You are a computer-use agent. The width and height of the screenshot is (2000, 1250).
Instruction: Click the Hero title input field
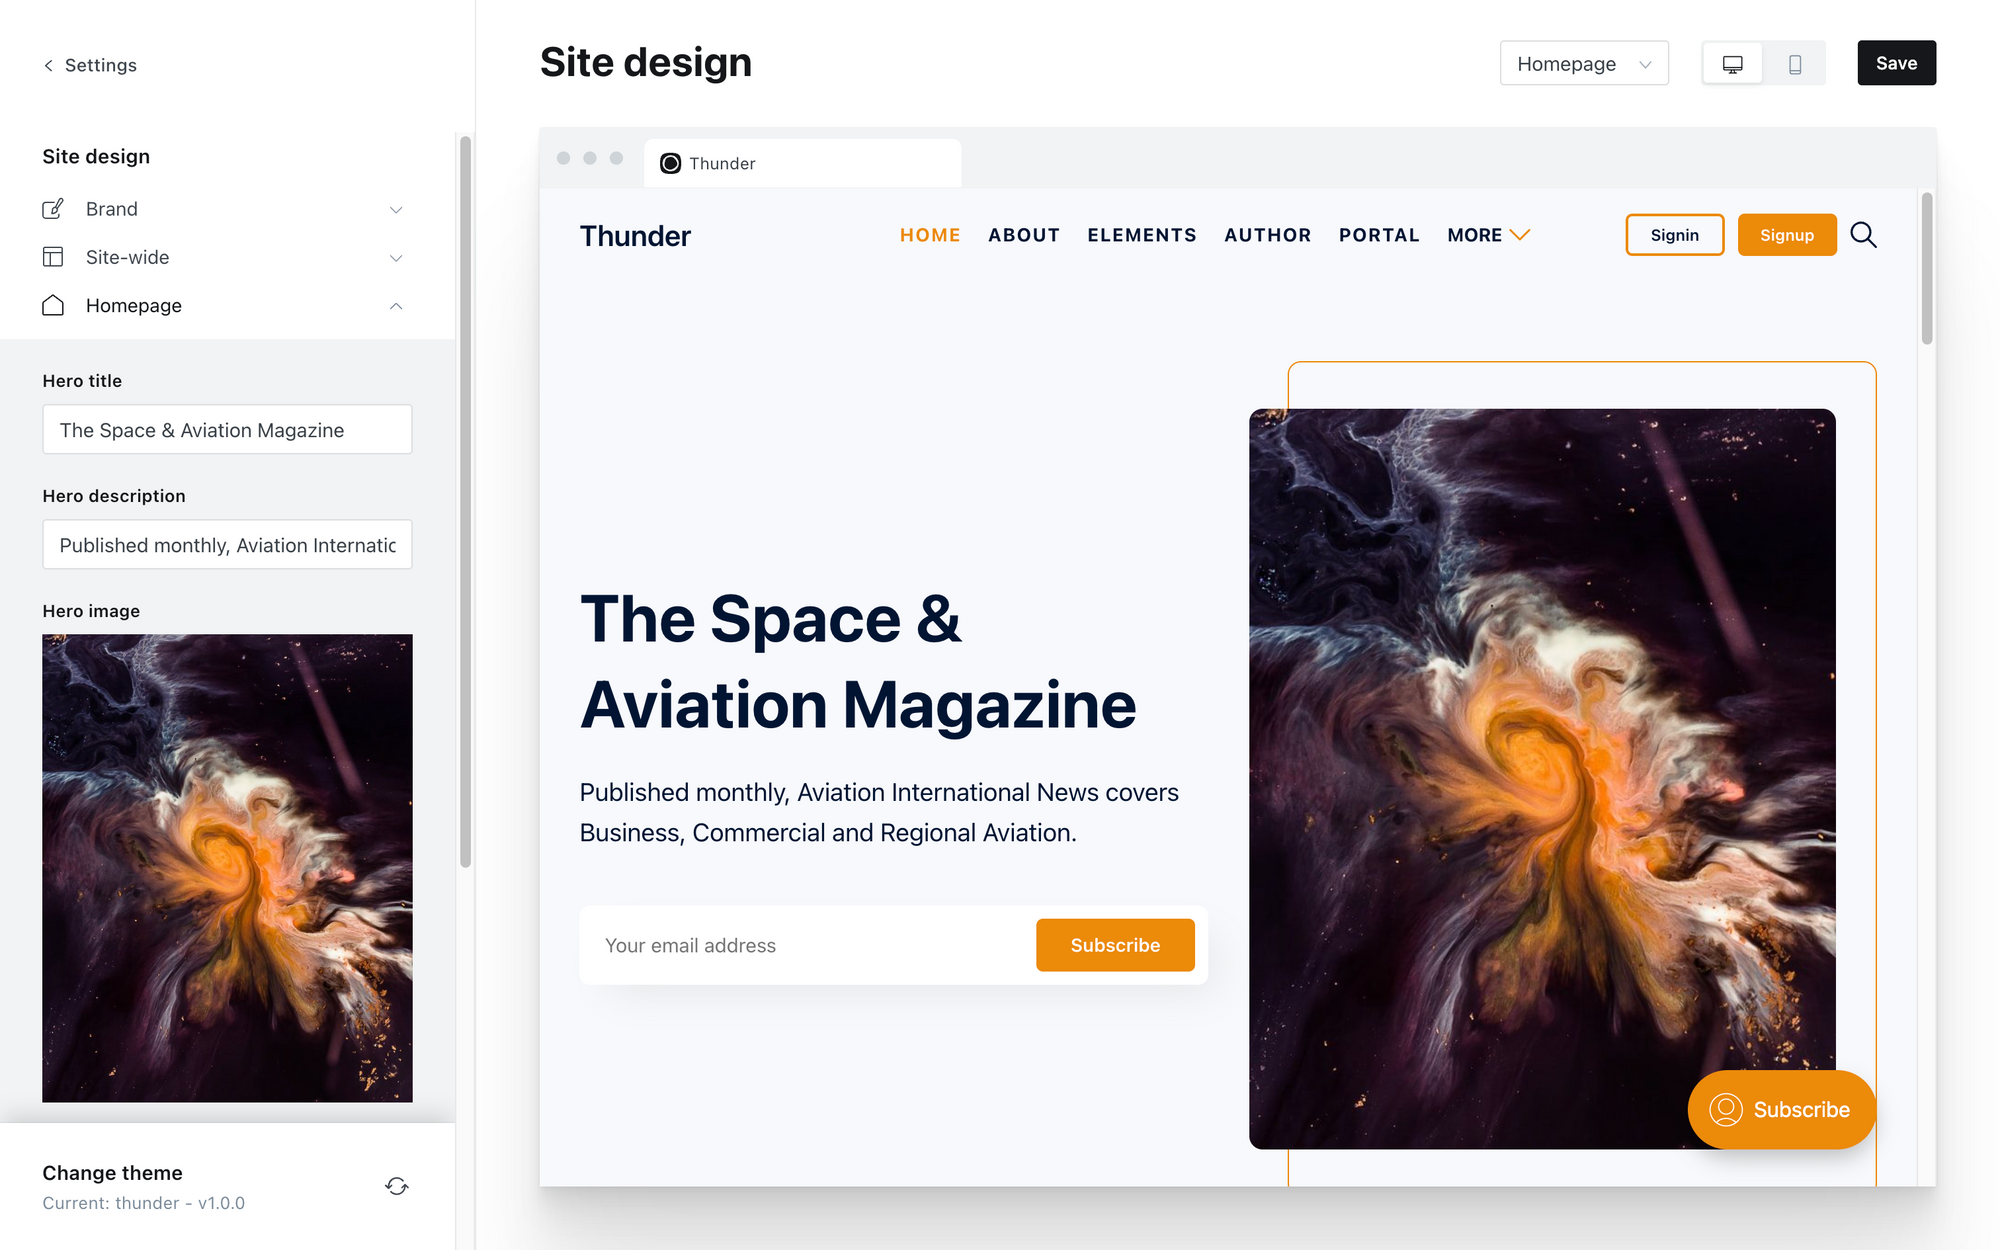tap(226, 429)
